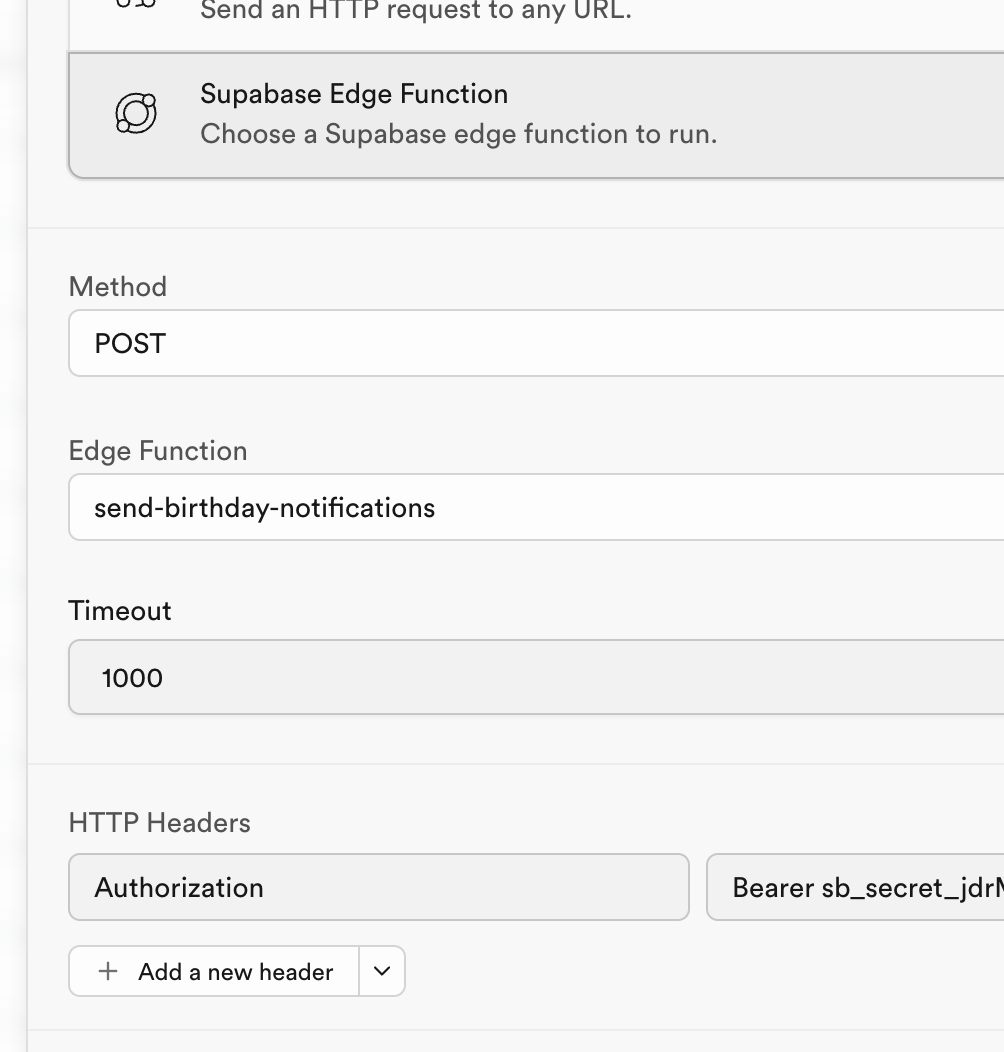Click the 'Edge Function' field label

point(157,451)
